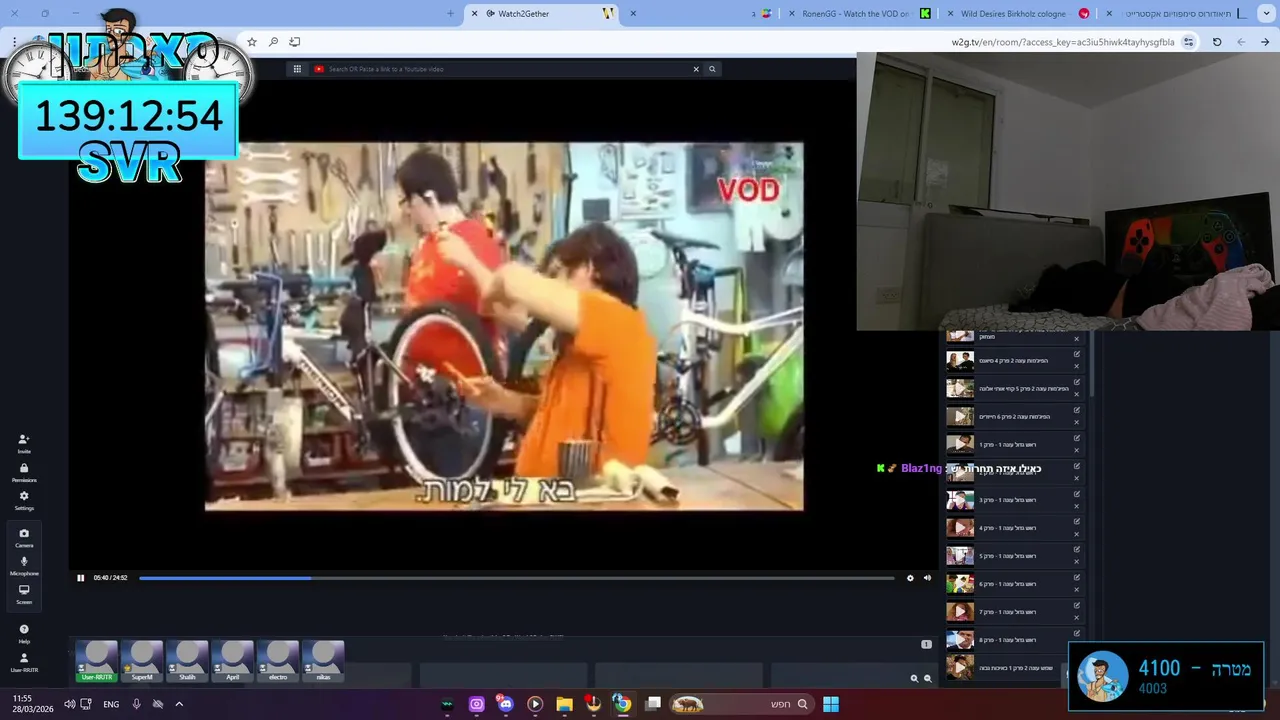Reload the page with refresh icon
This screenshot has width=1280, height=720.
point(1217,42)
